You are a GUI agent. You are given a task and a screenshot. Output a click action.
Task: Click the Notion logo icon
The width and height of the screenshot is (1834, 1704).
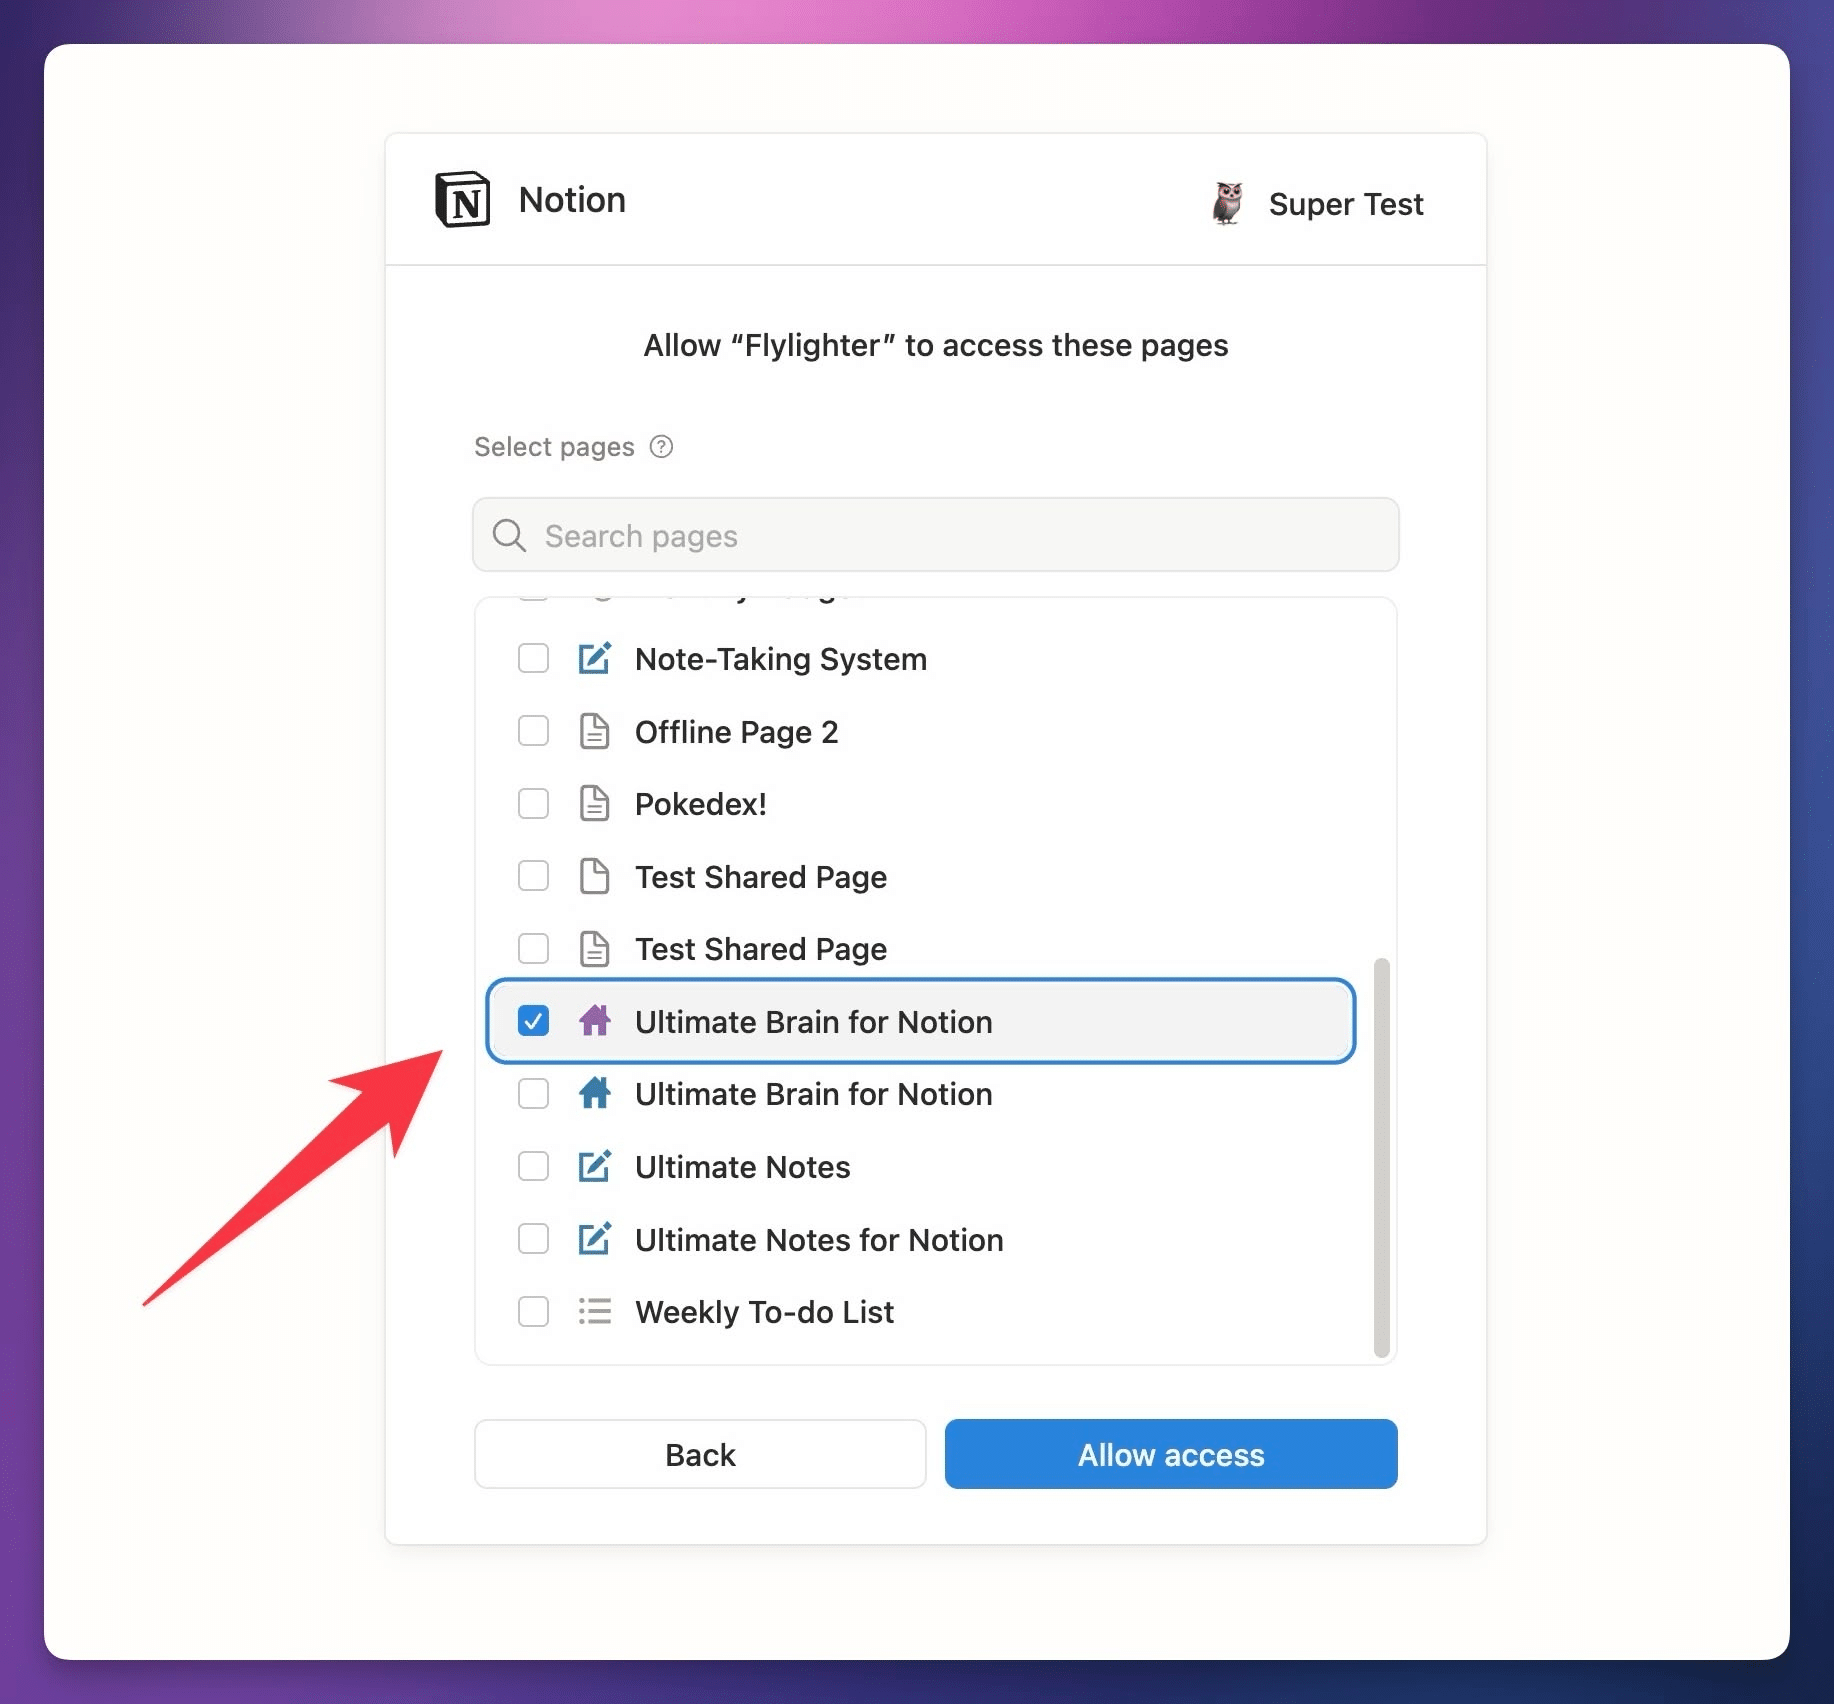462,200
